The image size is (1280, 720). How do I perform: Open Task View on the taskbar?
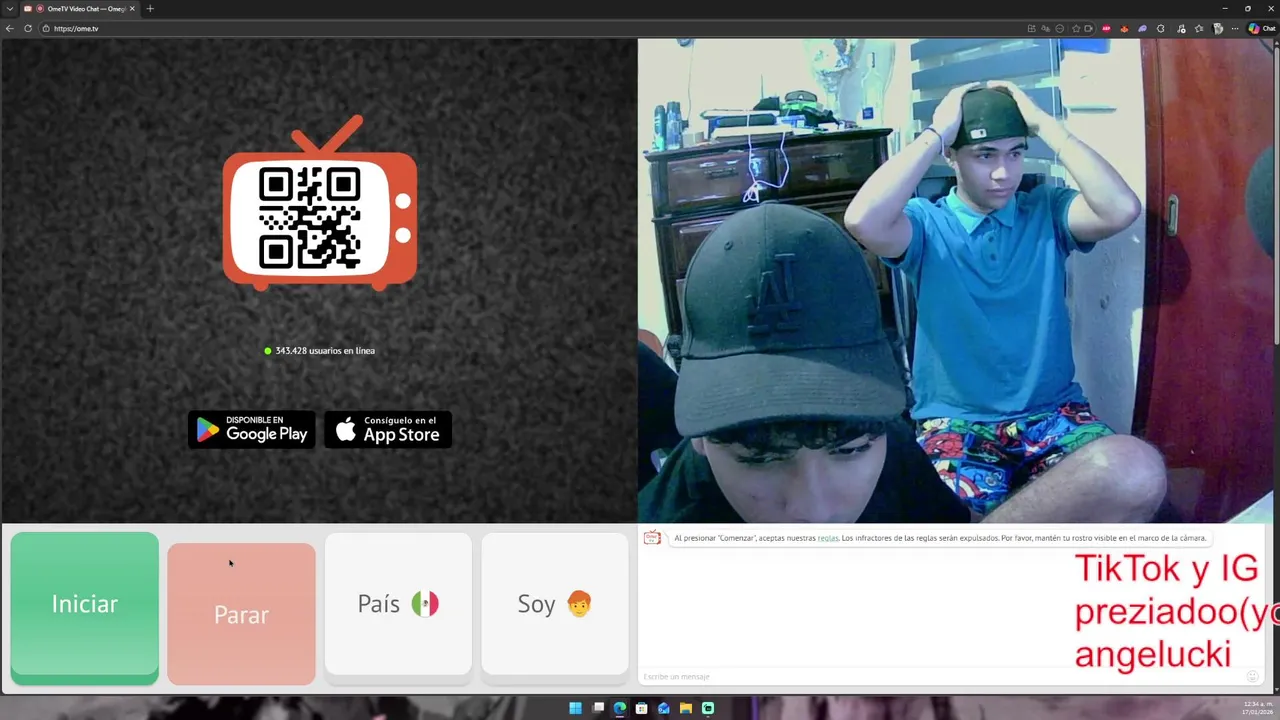[x=598, y=708]
